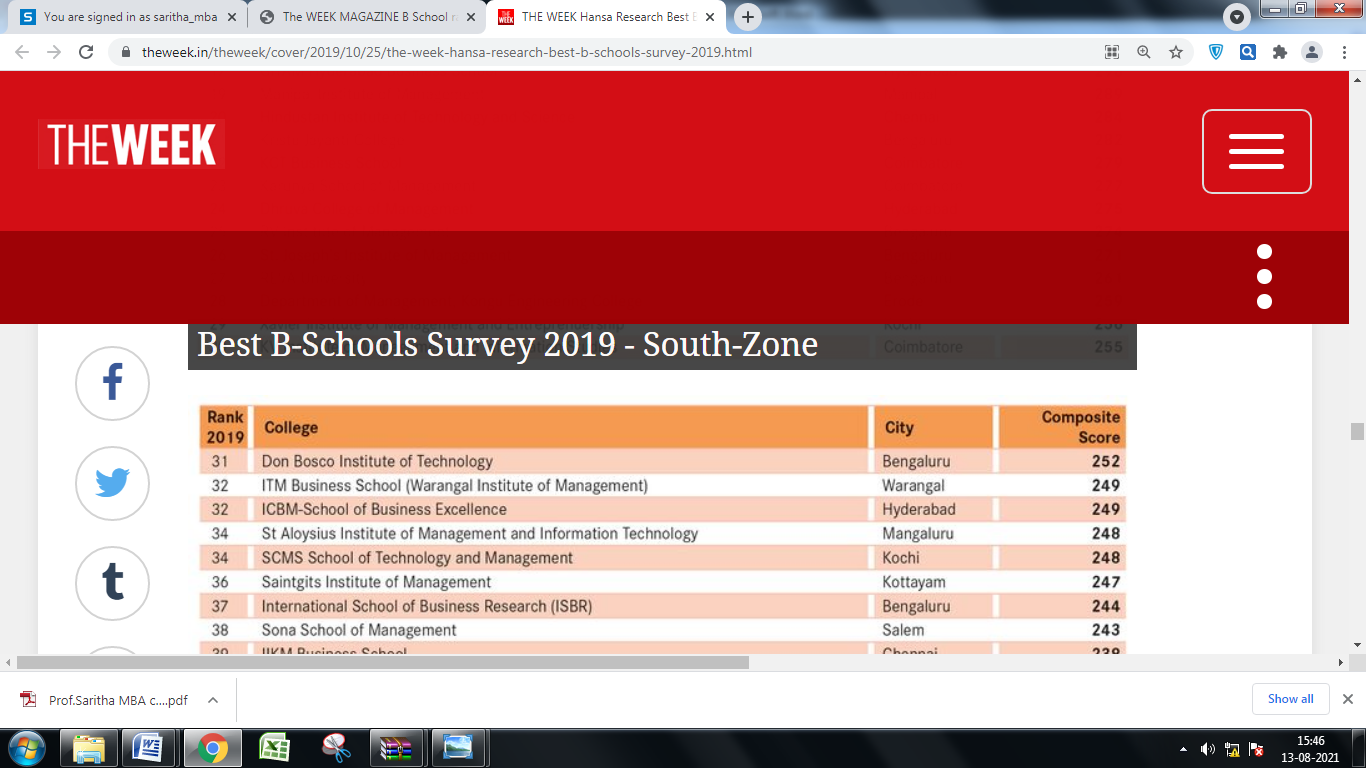Viewport: 1366px width, 768px height.
Task: Open The Week hamburger menu
Action: pos(1256,151)
